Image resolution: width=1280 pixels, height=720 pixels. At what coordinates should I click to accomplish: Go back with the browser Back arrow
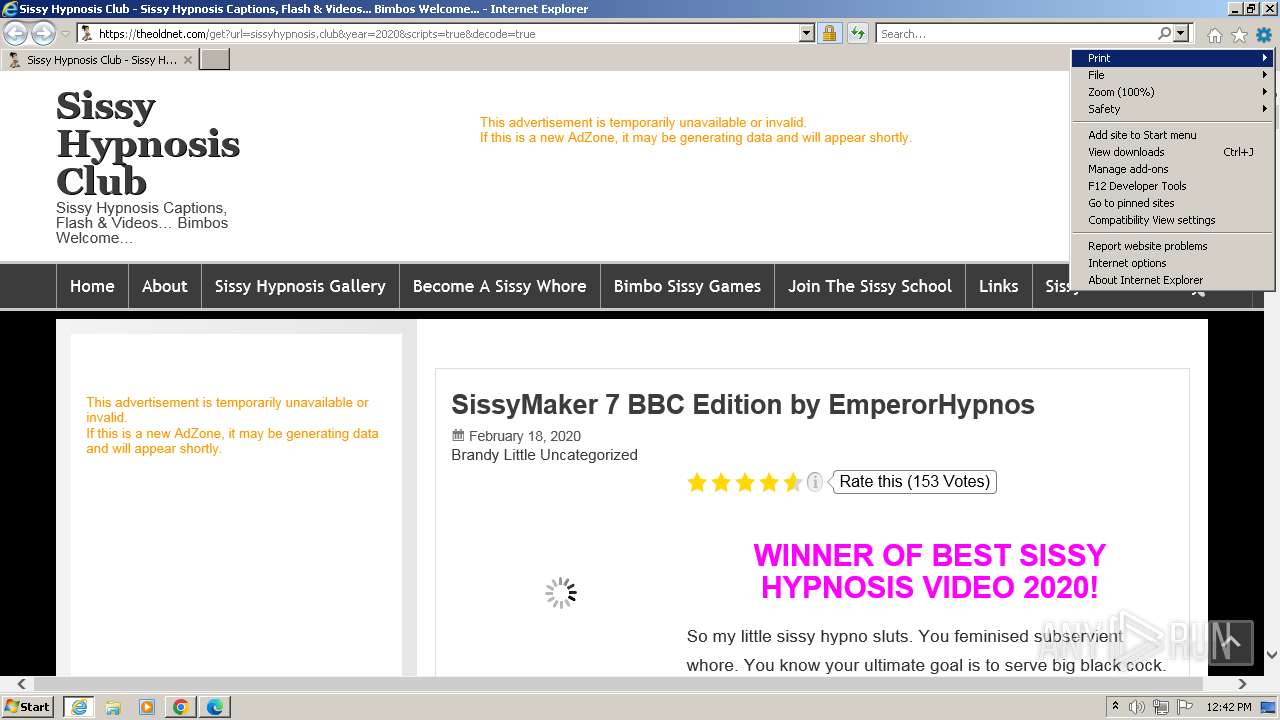pyautogui.click(x=16, y=33)
